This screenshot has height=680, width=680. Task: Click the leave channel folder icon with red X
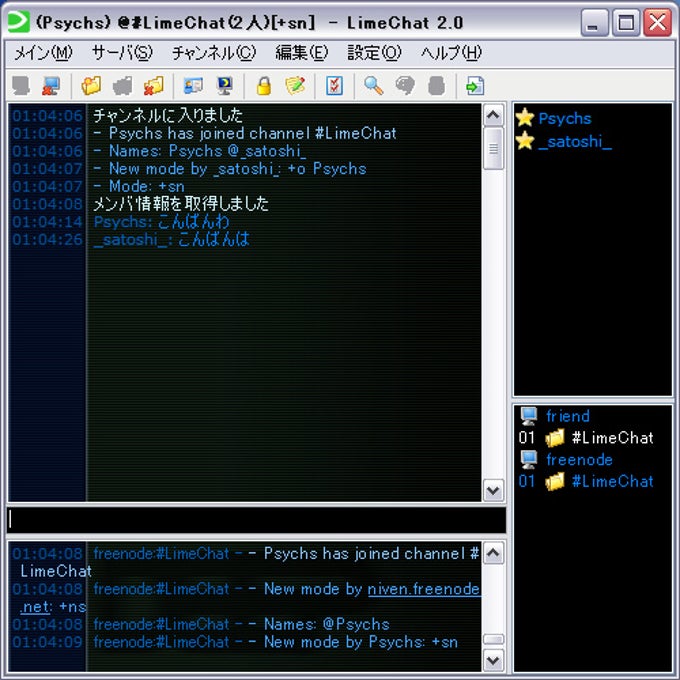point(154,85)
